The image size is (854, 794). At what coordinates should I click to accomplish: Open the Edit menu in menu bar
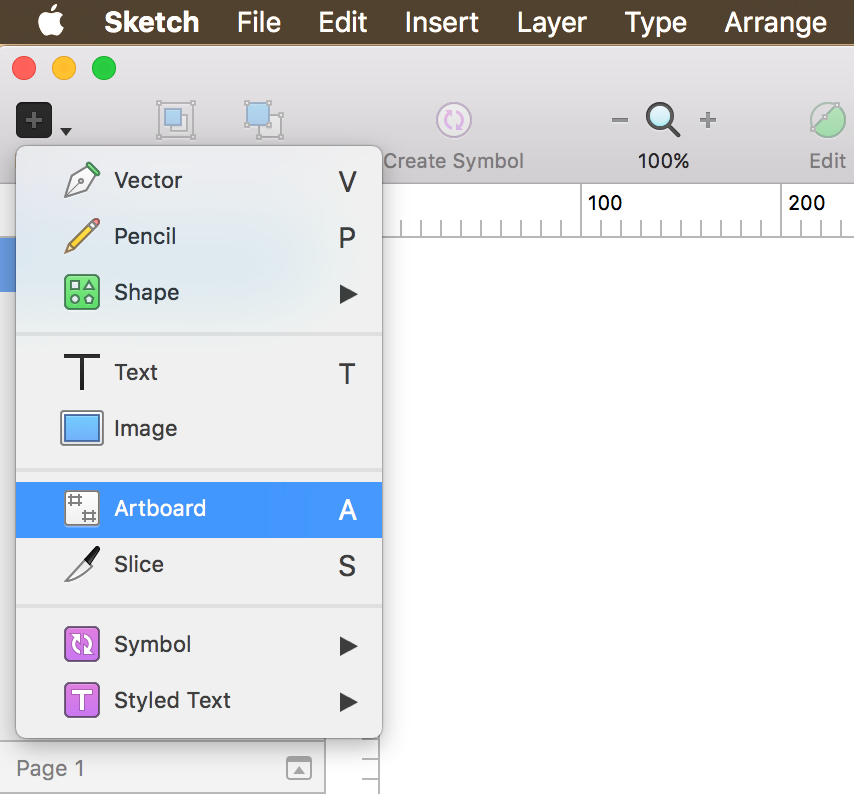click(x=343, y=22)
